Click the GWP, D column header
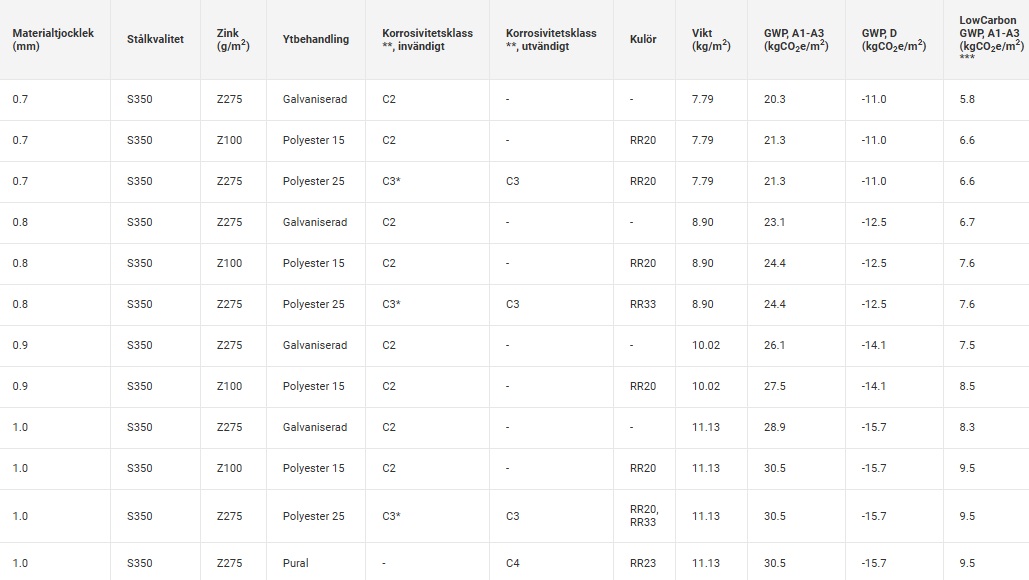 [x=894, y=39]
